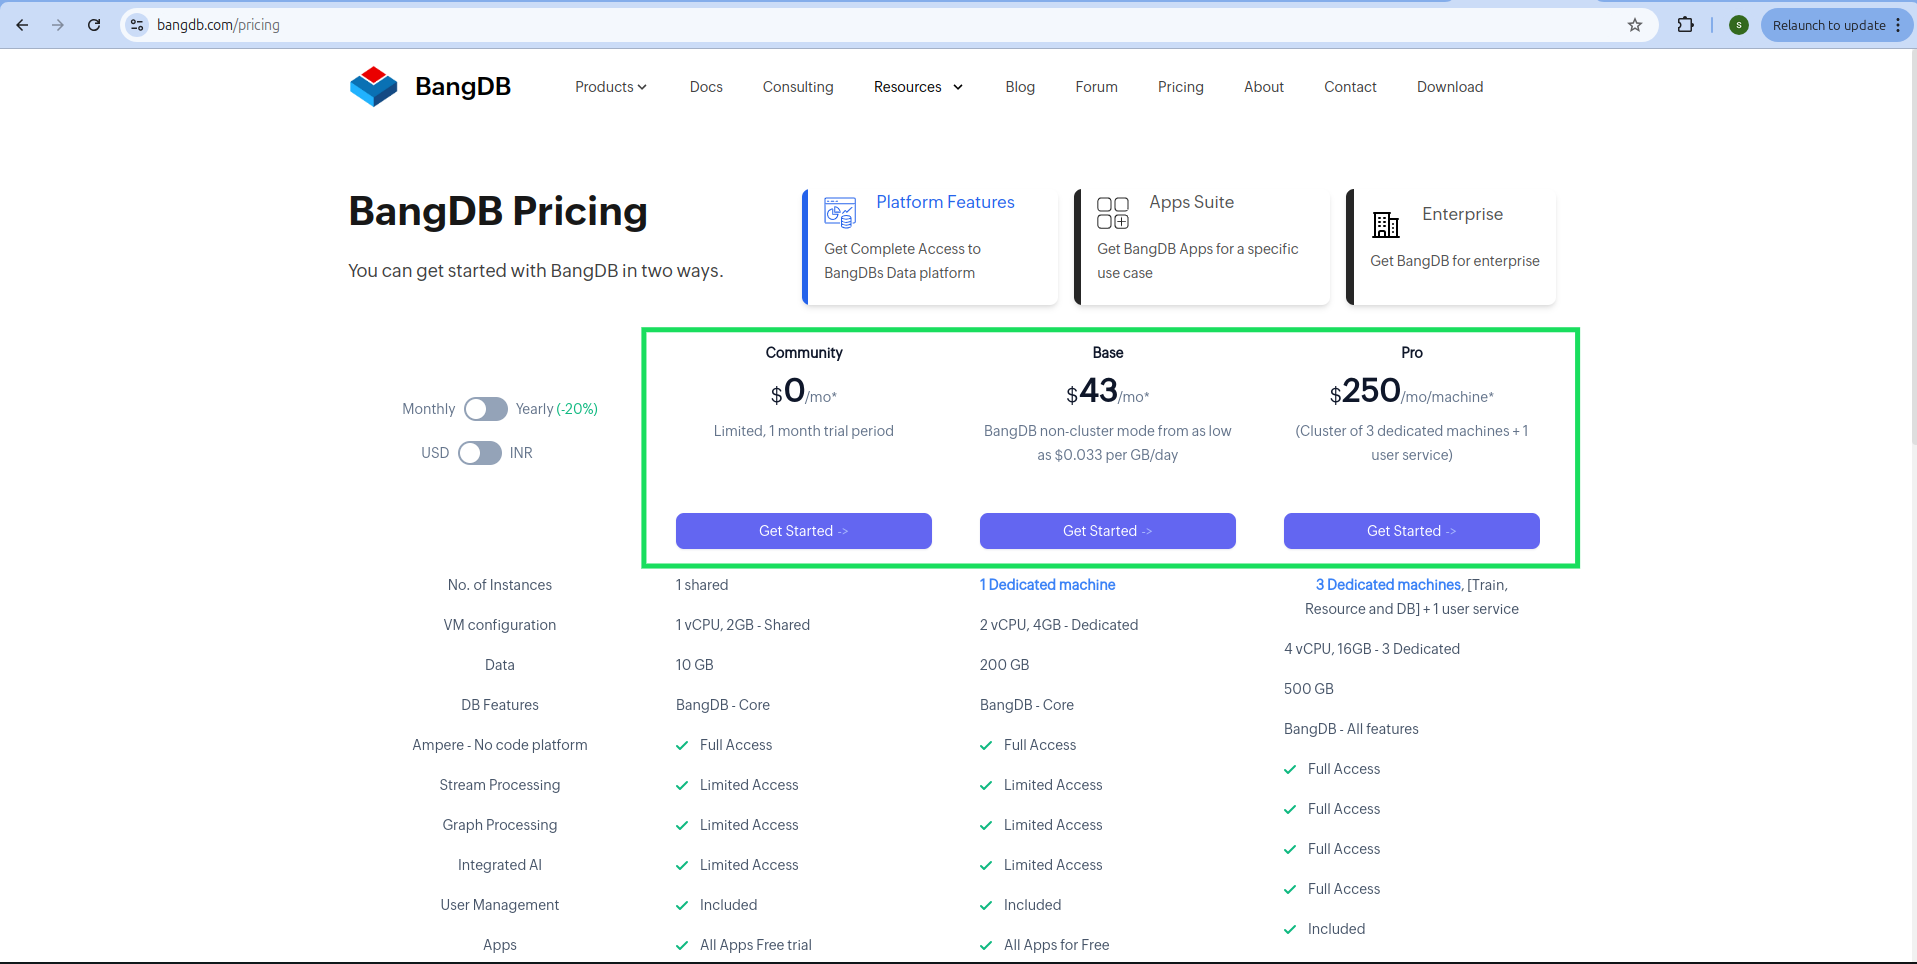1917x964 pixels.
Task: Go back with the browser back arrow
Action: point(22,25)
